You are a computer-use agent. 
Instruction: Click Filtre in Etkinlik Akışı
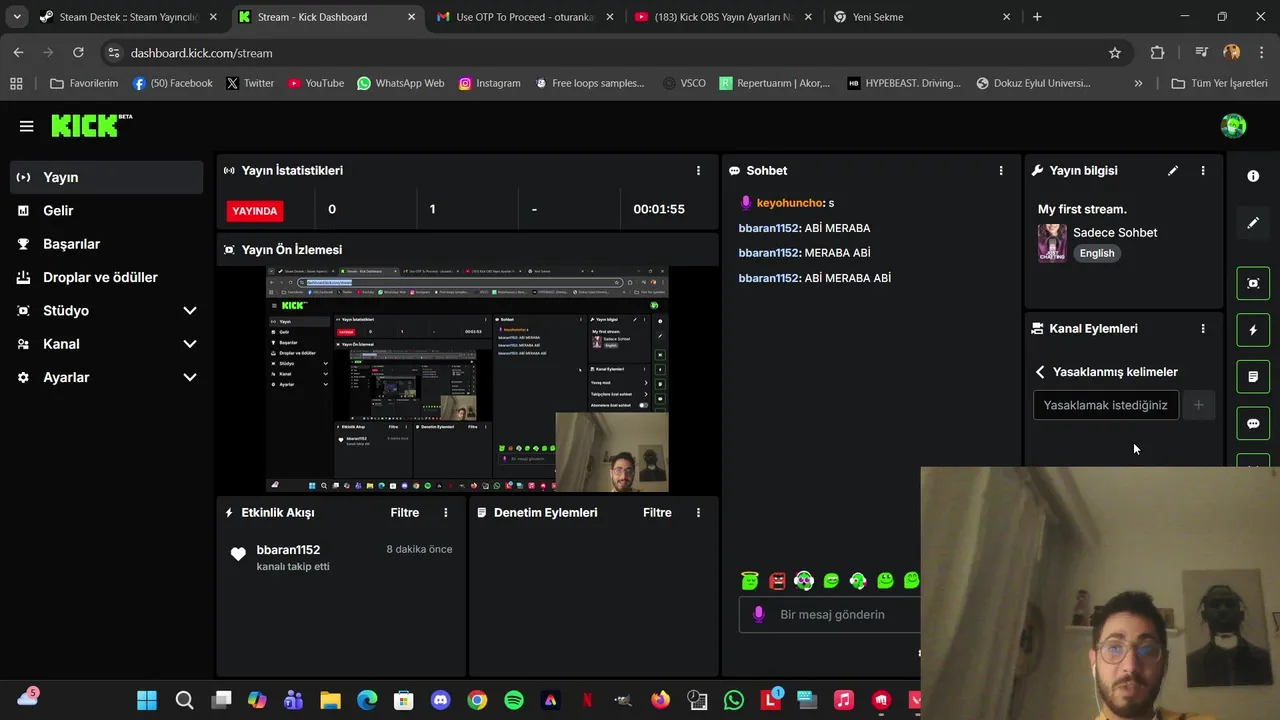405,512
